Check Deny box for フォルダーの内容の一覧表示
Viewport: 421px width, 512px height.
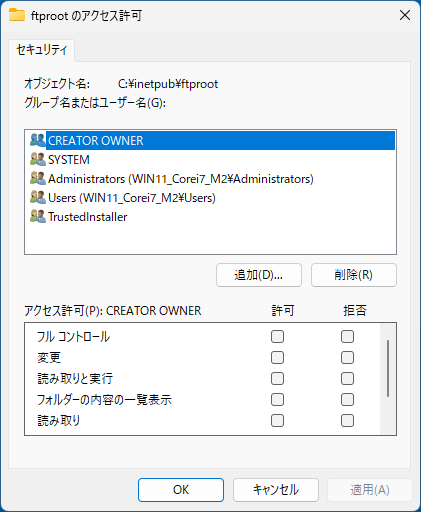coord(347,400)
